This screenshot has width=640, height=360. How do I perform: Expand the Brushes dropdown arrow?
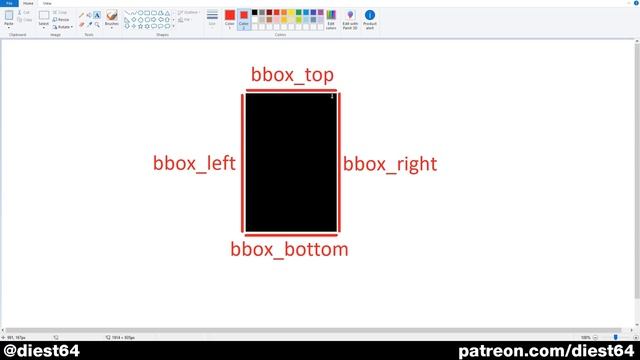pyautogui.click(x=111, y=28)
